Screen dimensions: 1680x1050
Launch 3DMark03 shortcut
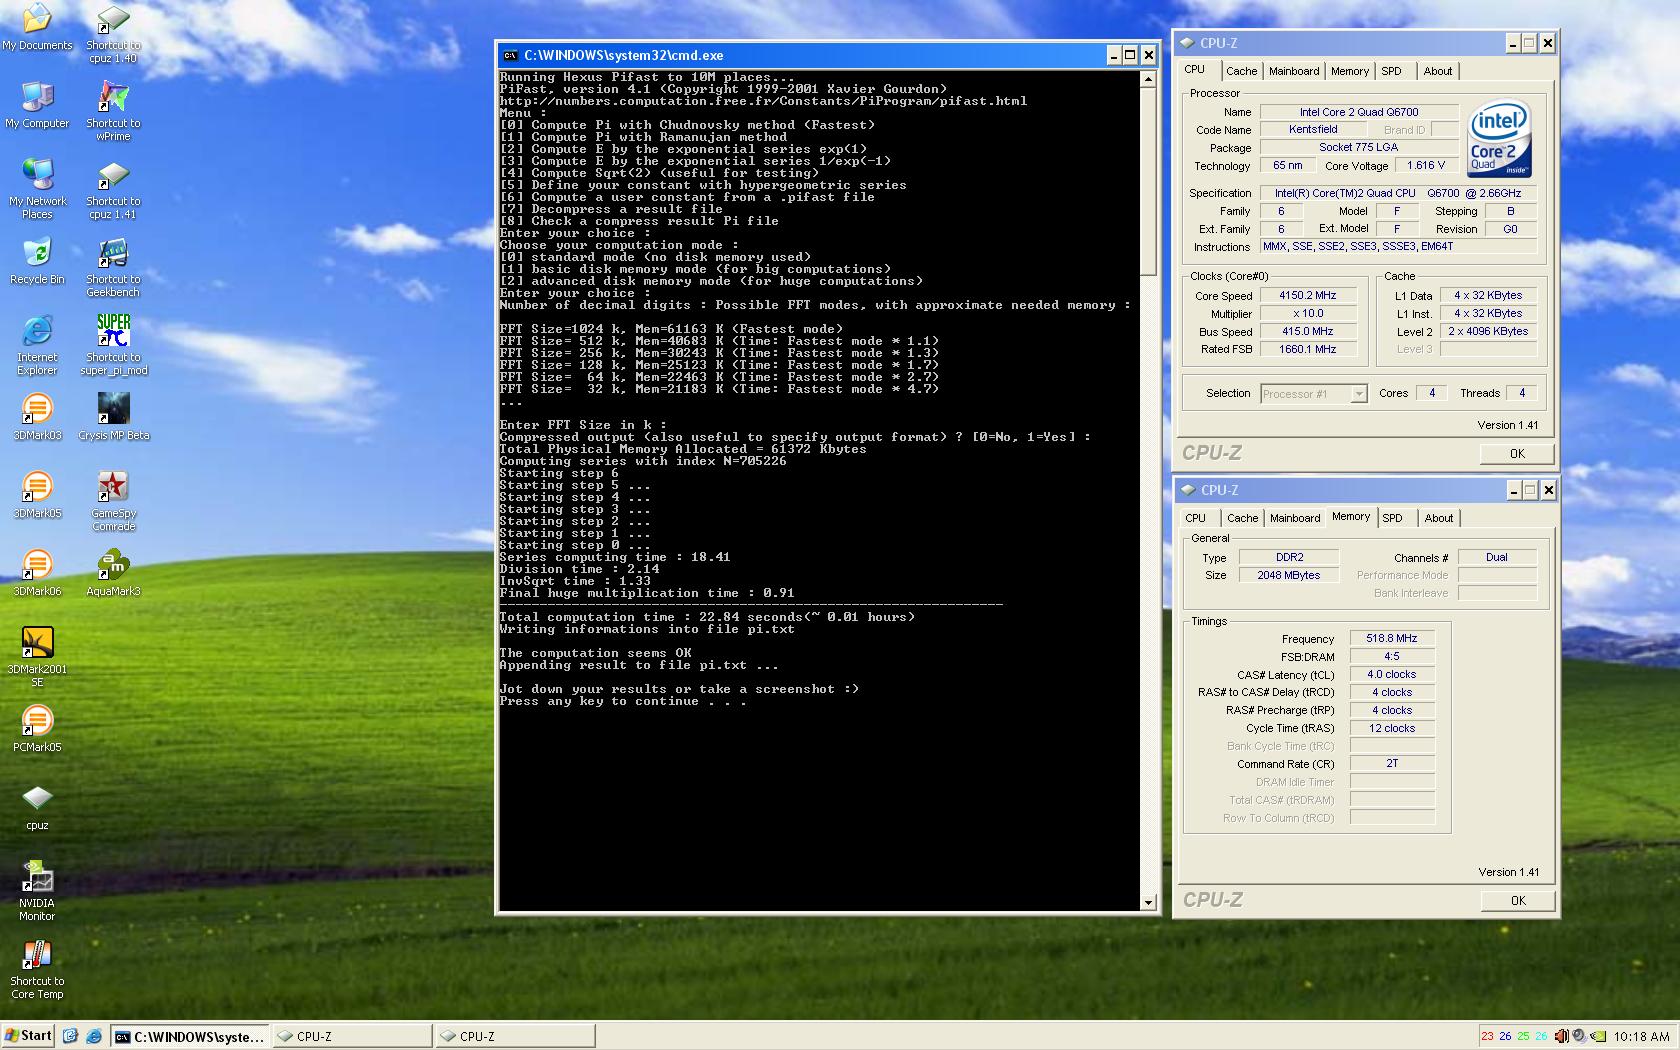click(x=37, y=417)
